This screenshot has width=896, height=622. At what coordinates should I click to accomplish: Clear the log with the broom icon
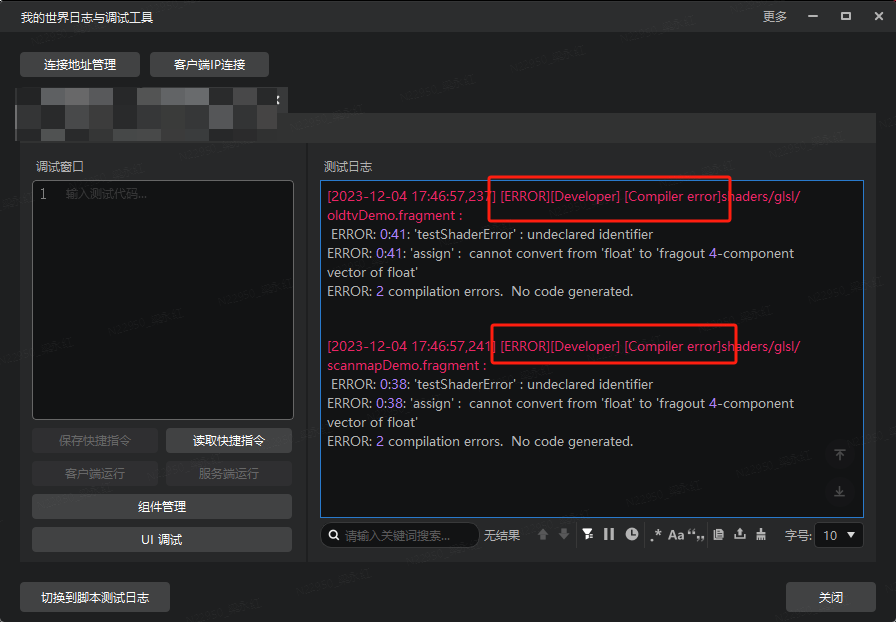coord(761,535)
